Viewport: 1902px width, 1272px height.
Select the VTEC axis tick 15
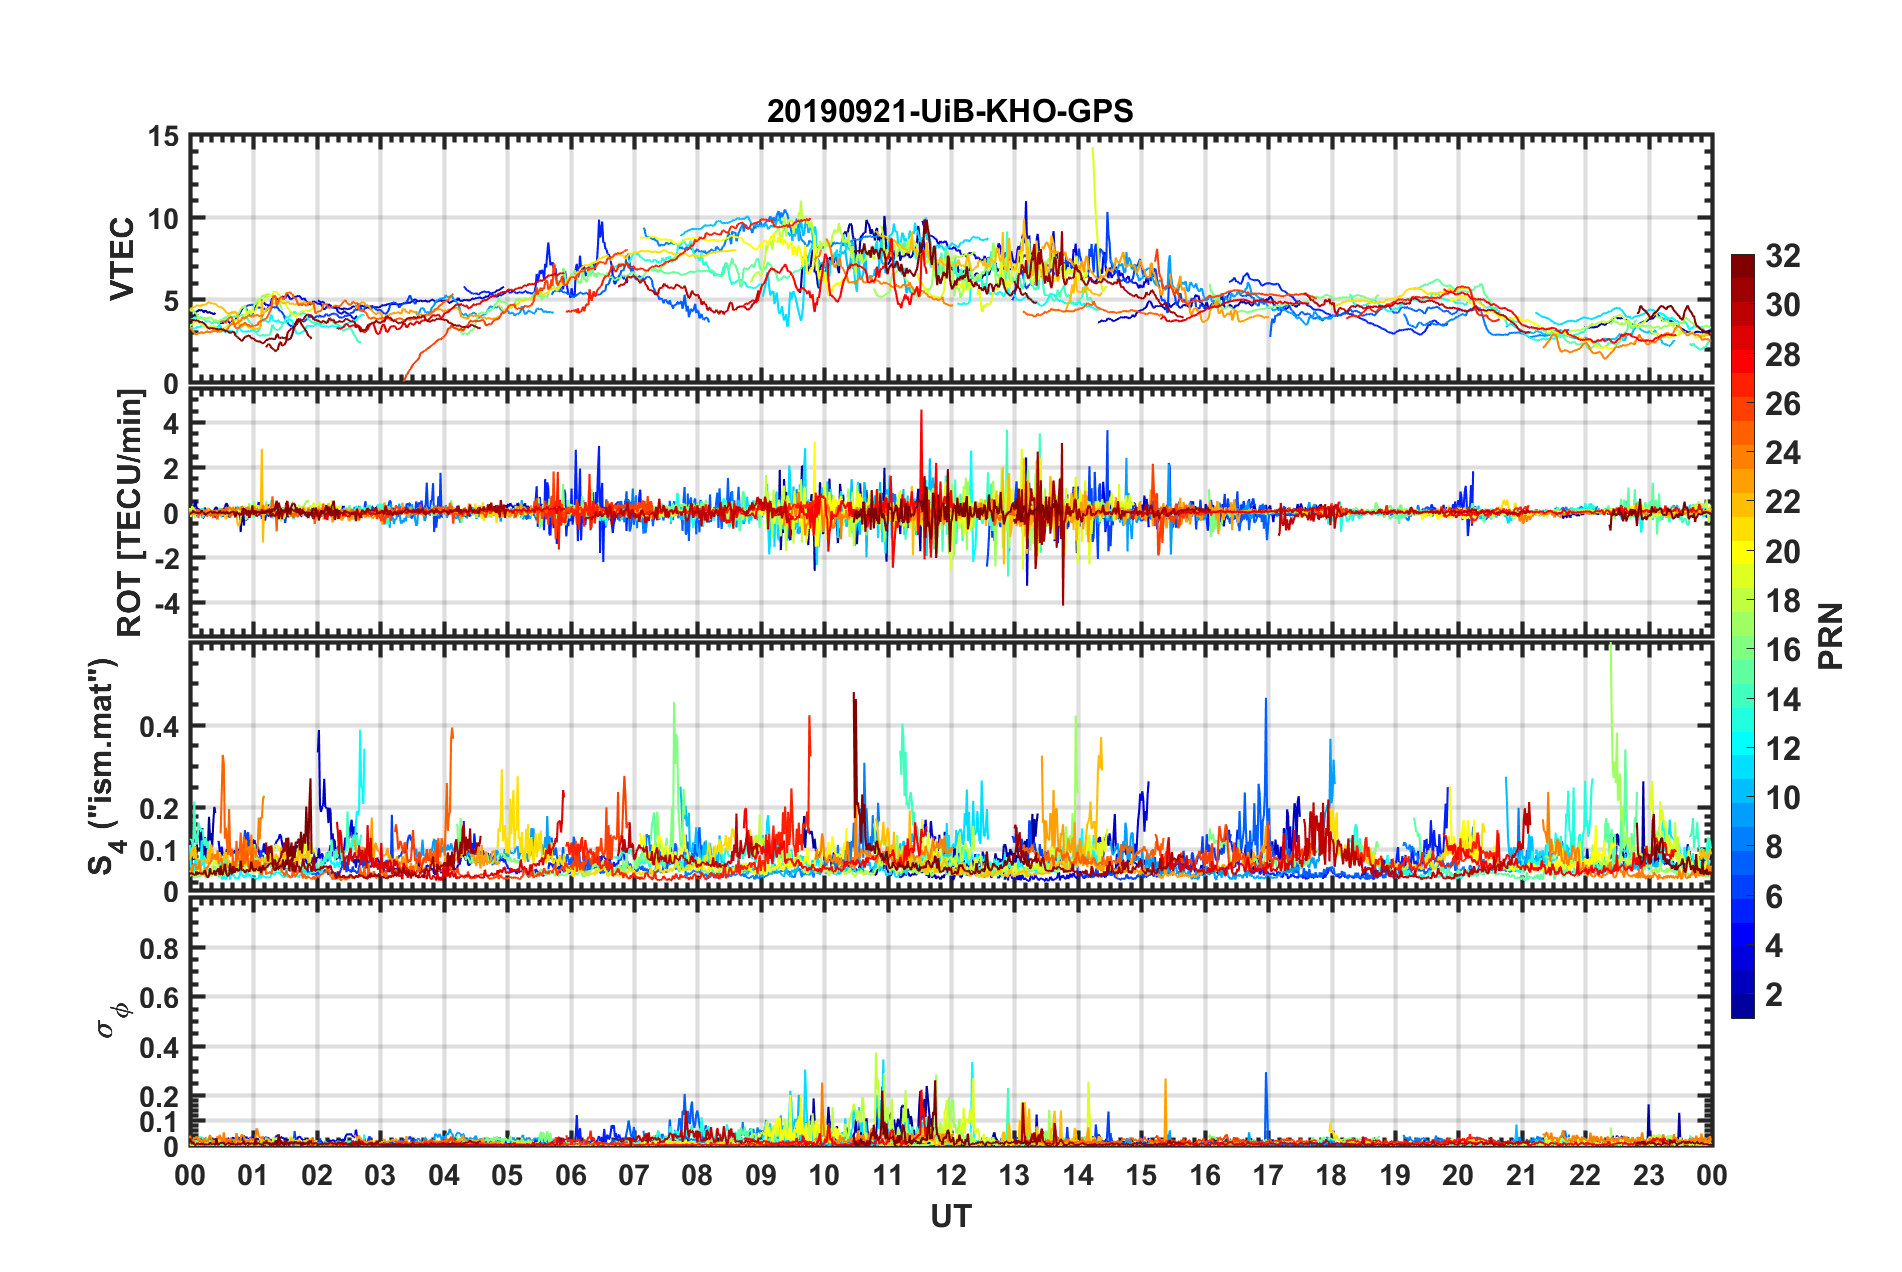(x=163, y=136)
